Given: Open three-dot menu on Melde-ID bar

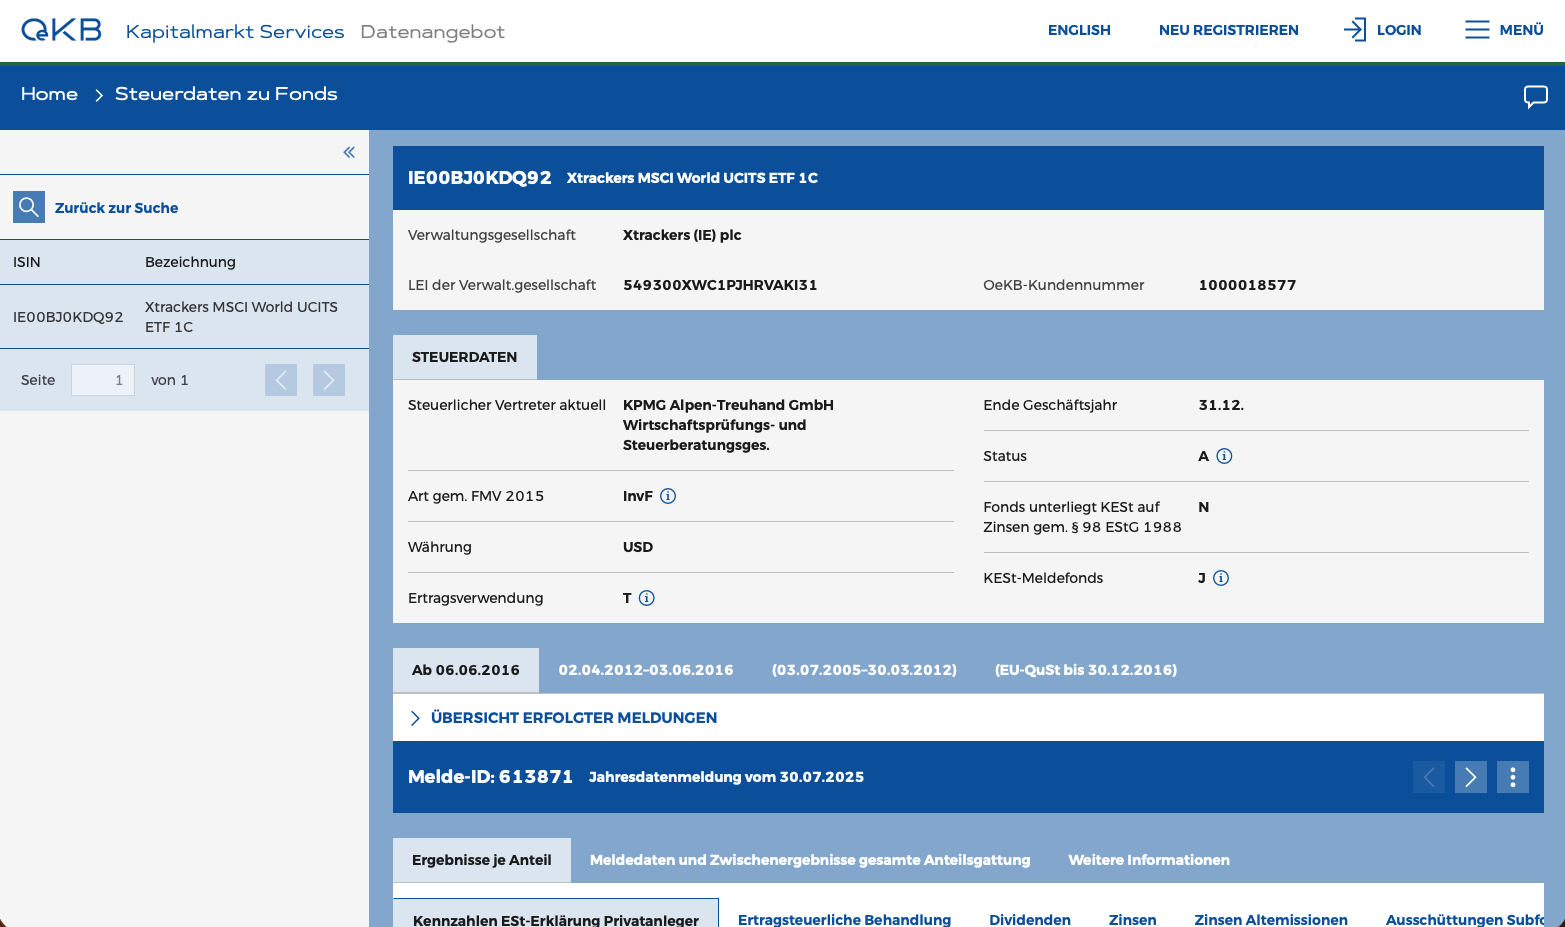Looking at the screenshot, I should tap(1512, 777).
